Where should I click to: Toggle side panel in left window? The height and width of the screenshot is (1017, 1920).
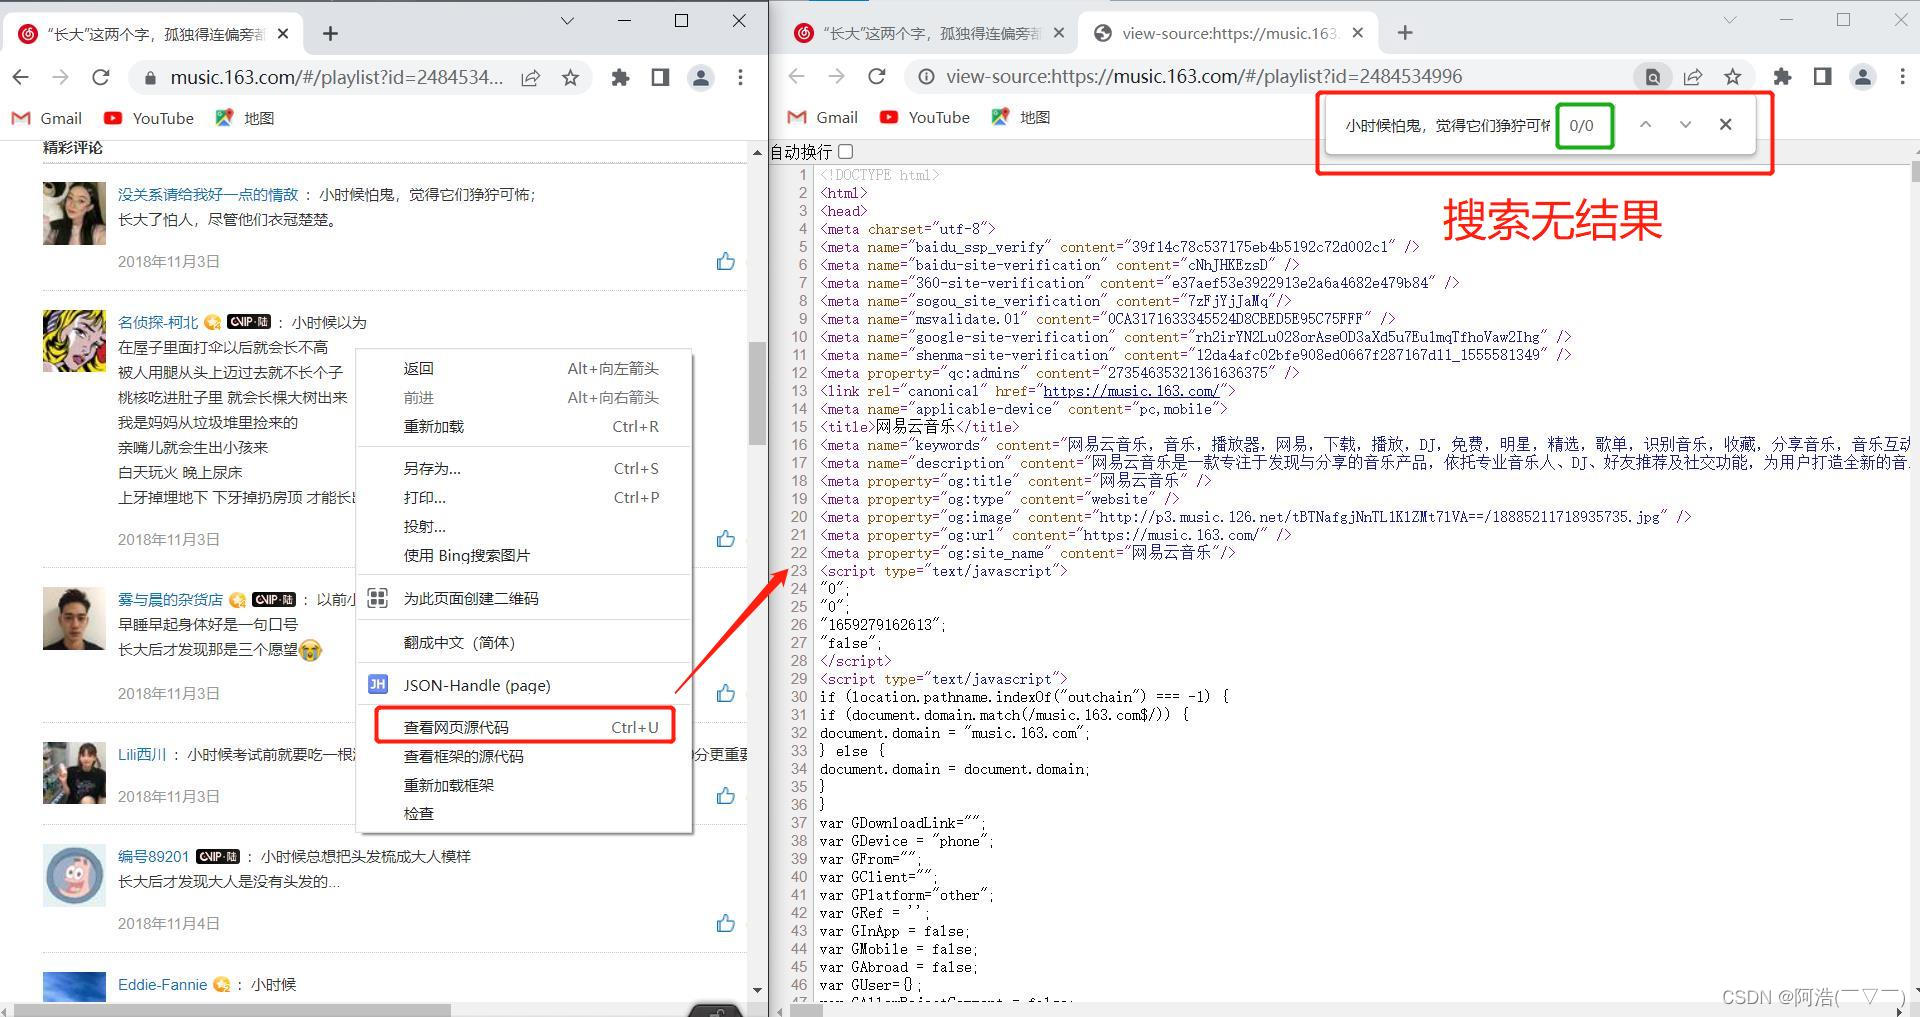pos(660,77)
